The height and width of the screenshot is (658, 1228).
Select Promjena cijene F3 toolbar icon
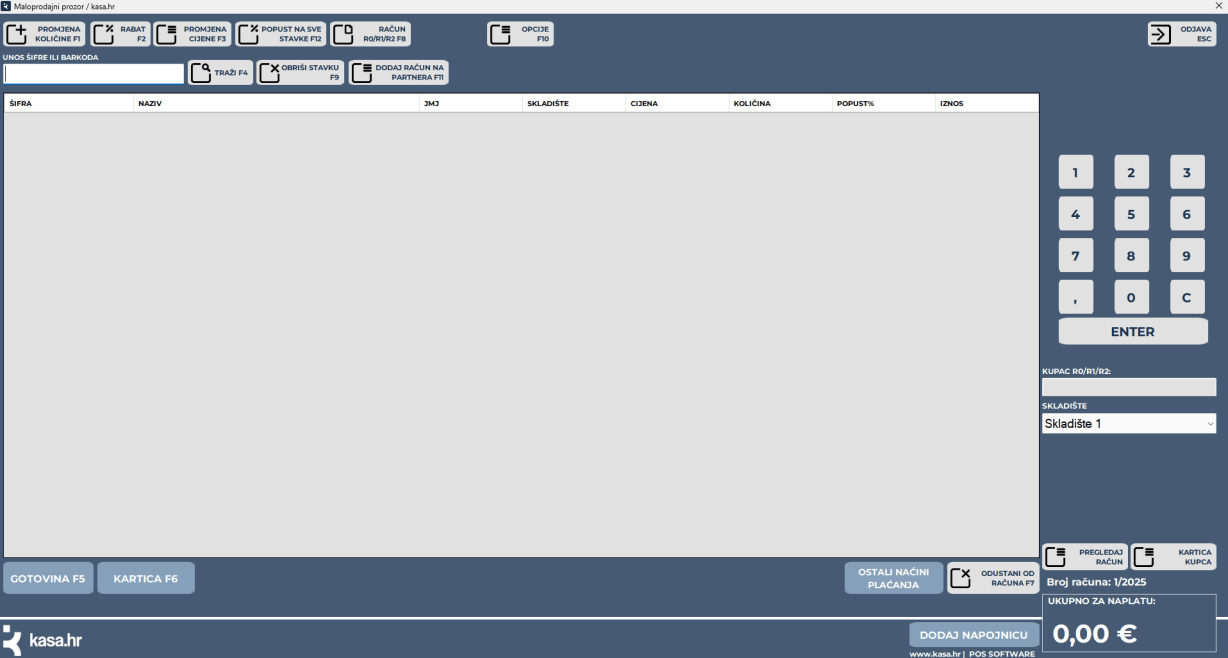pyautogui.click(x=192, y=34)
